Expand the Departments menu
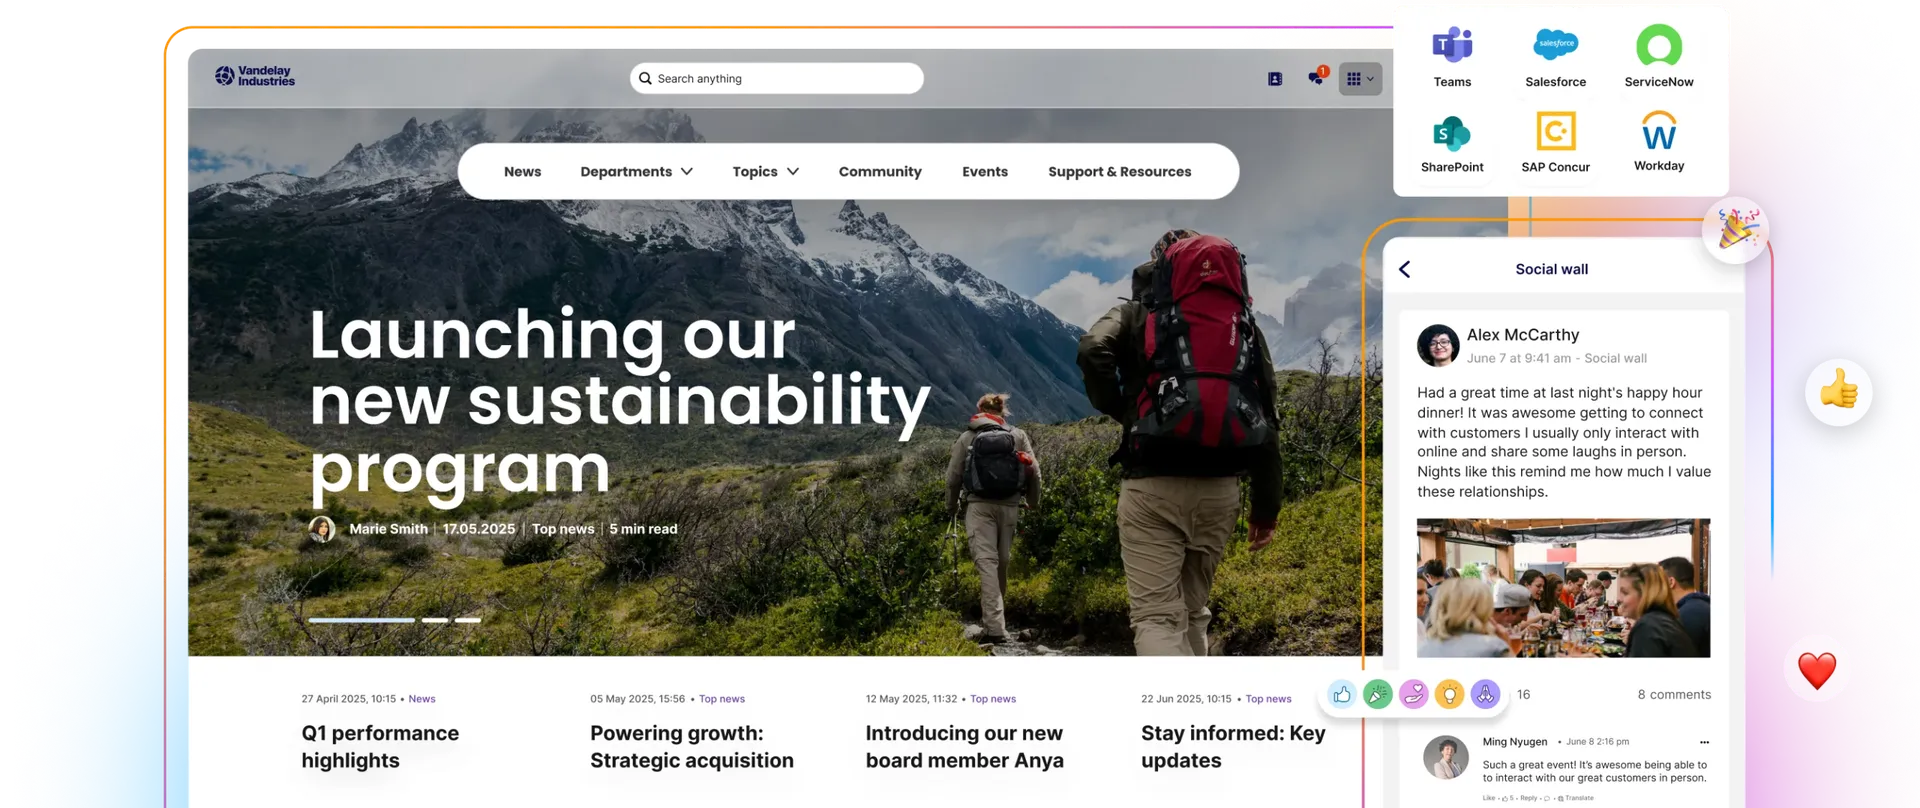This screenshot has height=808, width=1920. (636, 172)
